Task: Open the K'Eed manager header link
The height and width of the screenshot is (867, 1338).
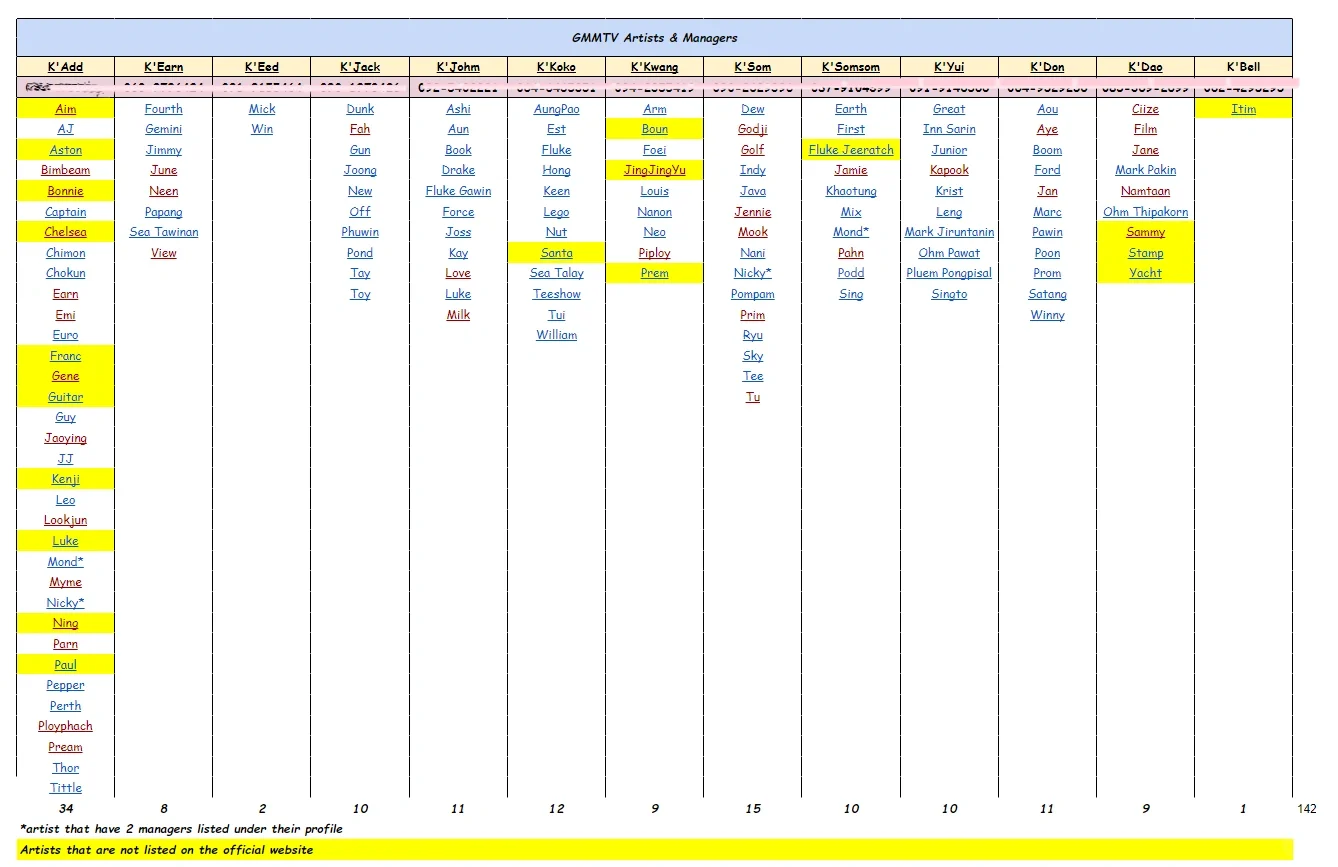Action: click(262, 67)
